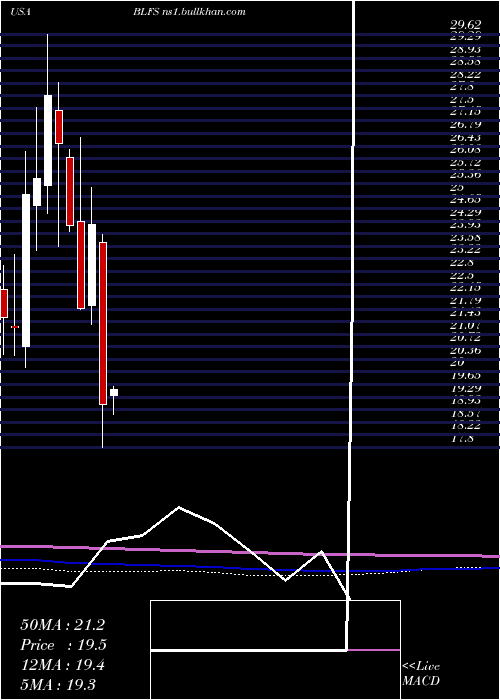Click the 20 price axis label
Viewport: 500px width, 700px height.
(458, 362)
